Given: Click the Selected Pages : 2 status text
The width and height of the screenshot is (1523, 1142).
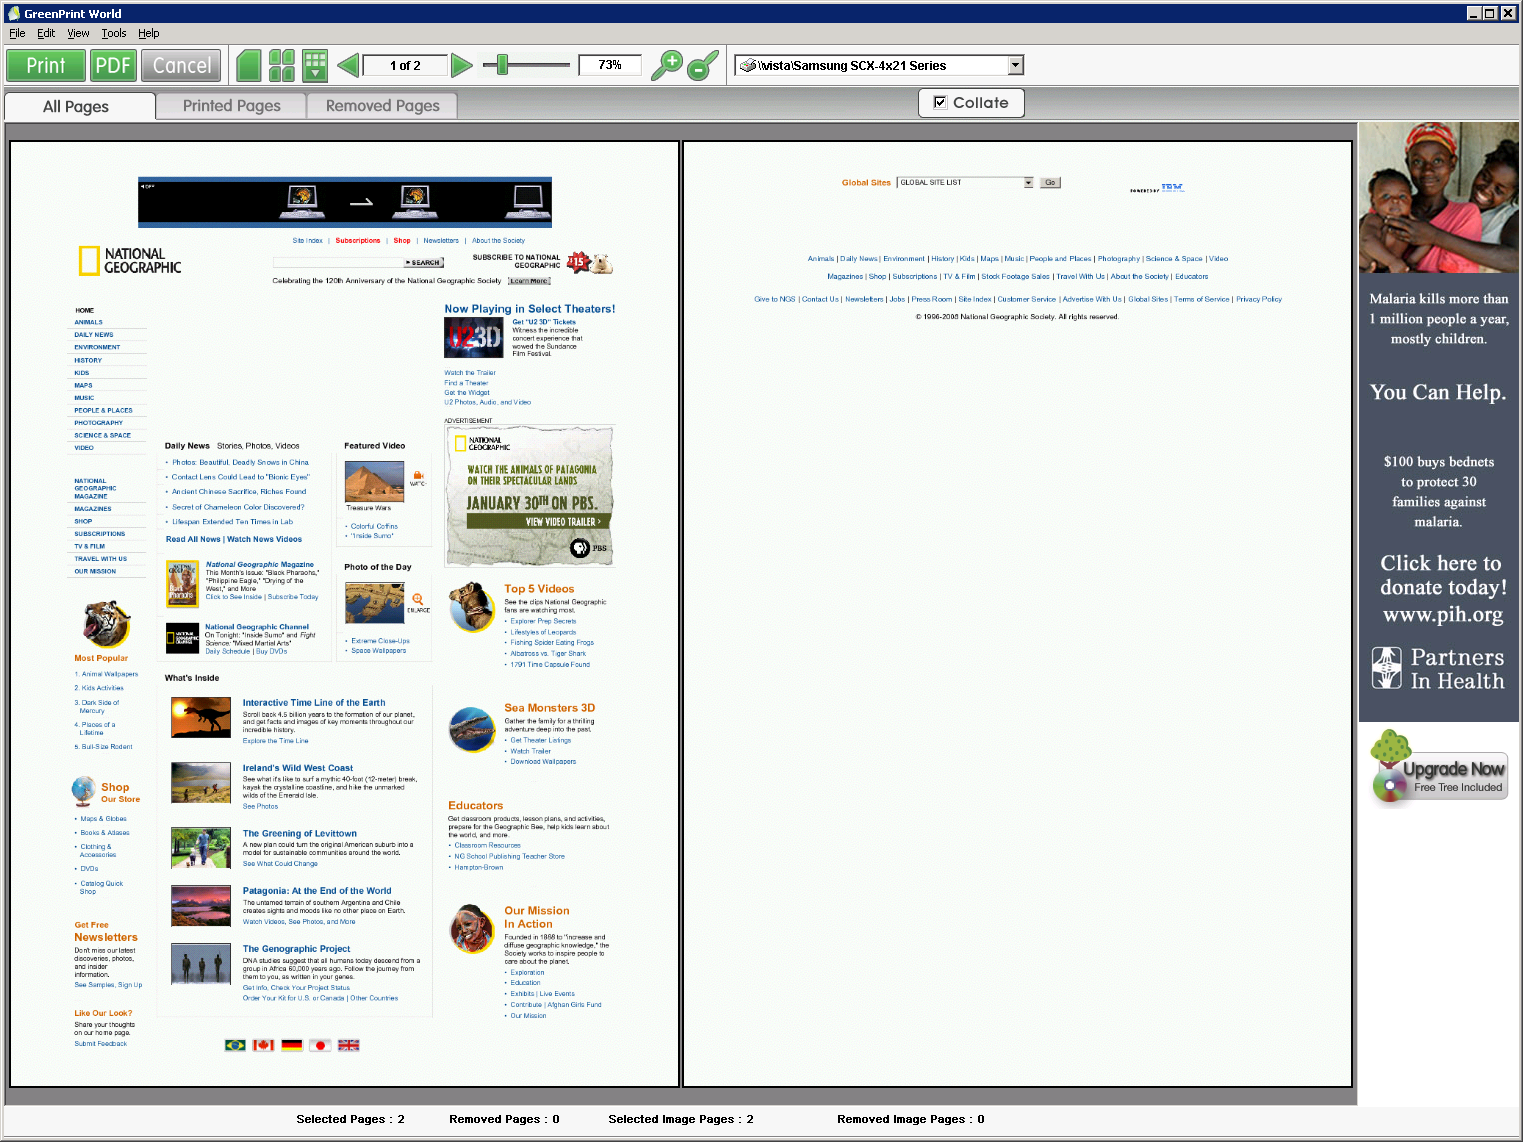Looking at the screenshot, I should click(350, 1119).
